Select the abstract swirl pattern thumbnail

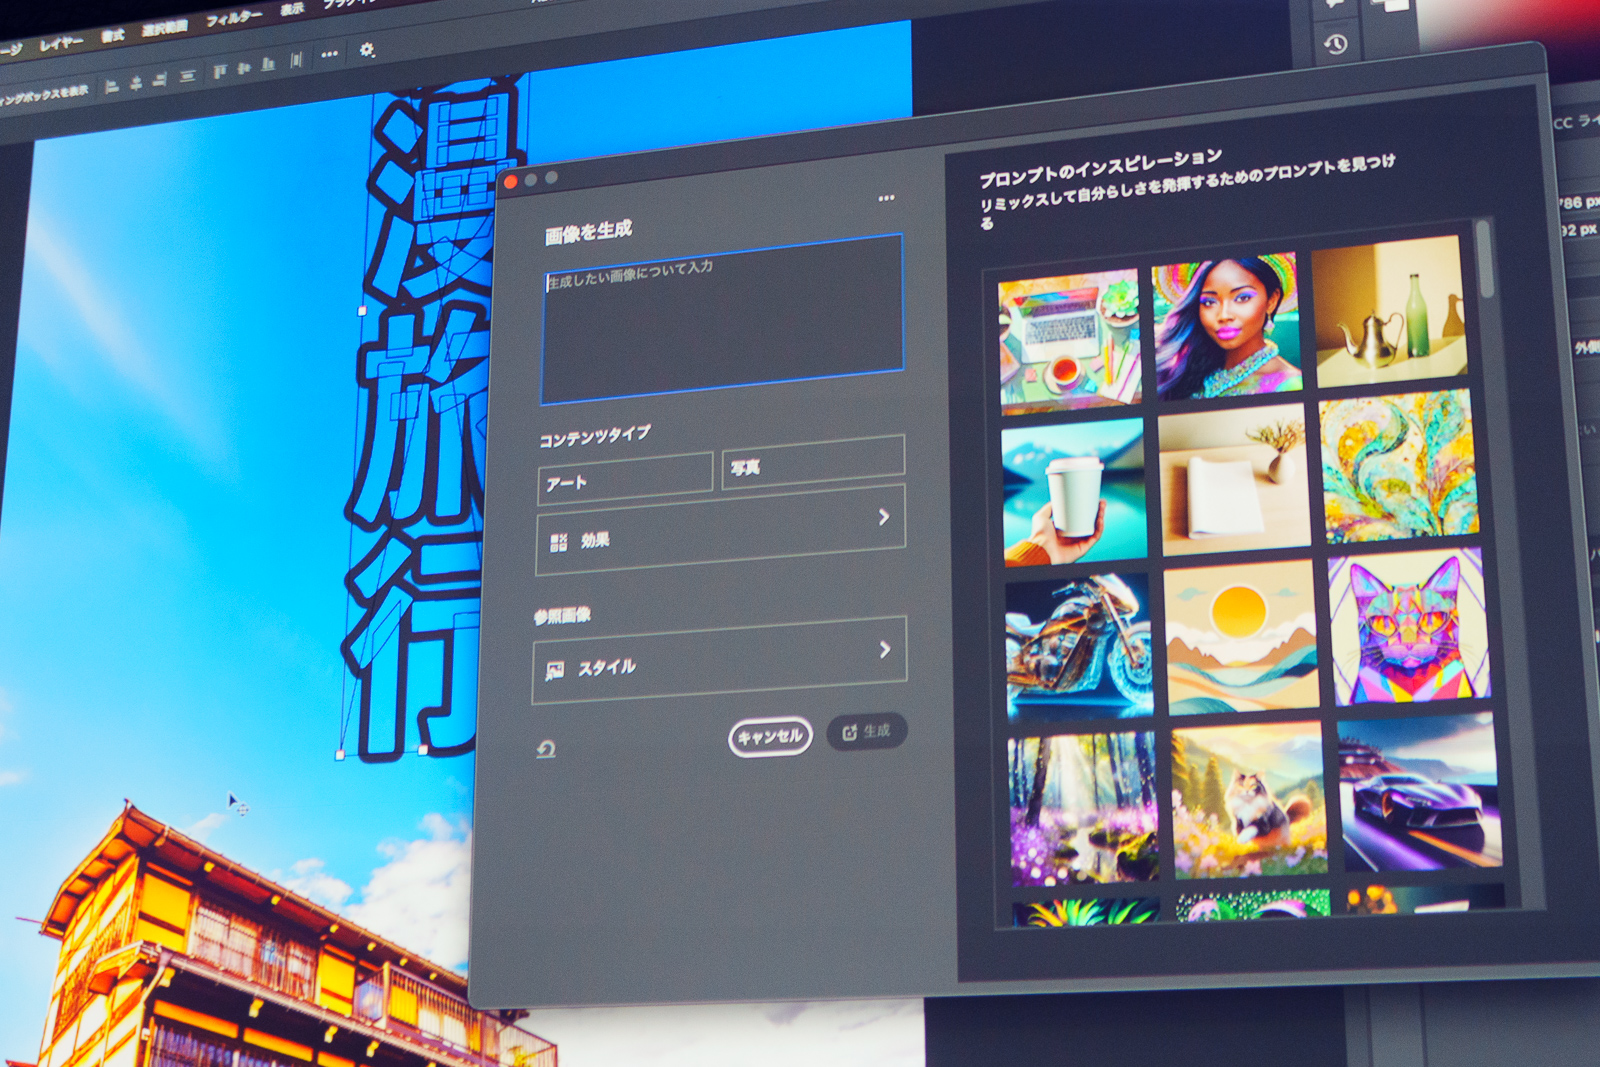[1400, 468]
